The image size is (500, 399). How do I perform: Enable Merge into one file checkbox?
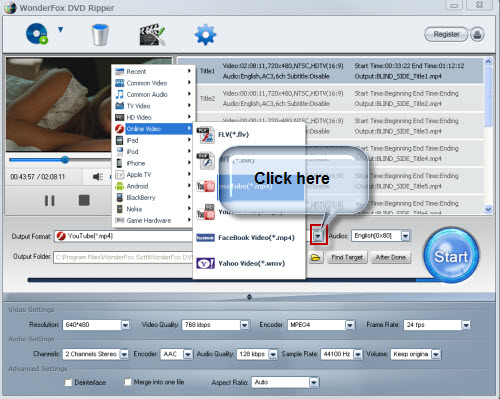pyautogui.click(x=127, y=382)
